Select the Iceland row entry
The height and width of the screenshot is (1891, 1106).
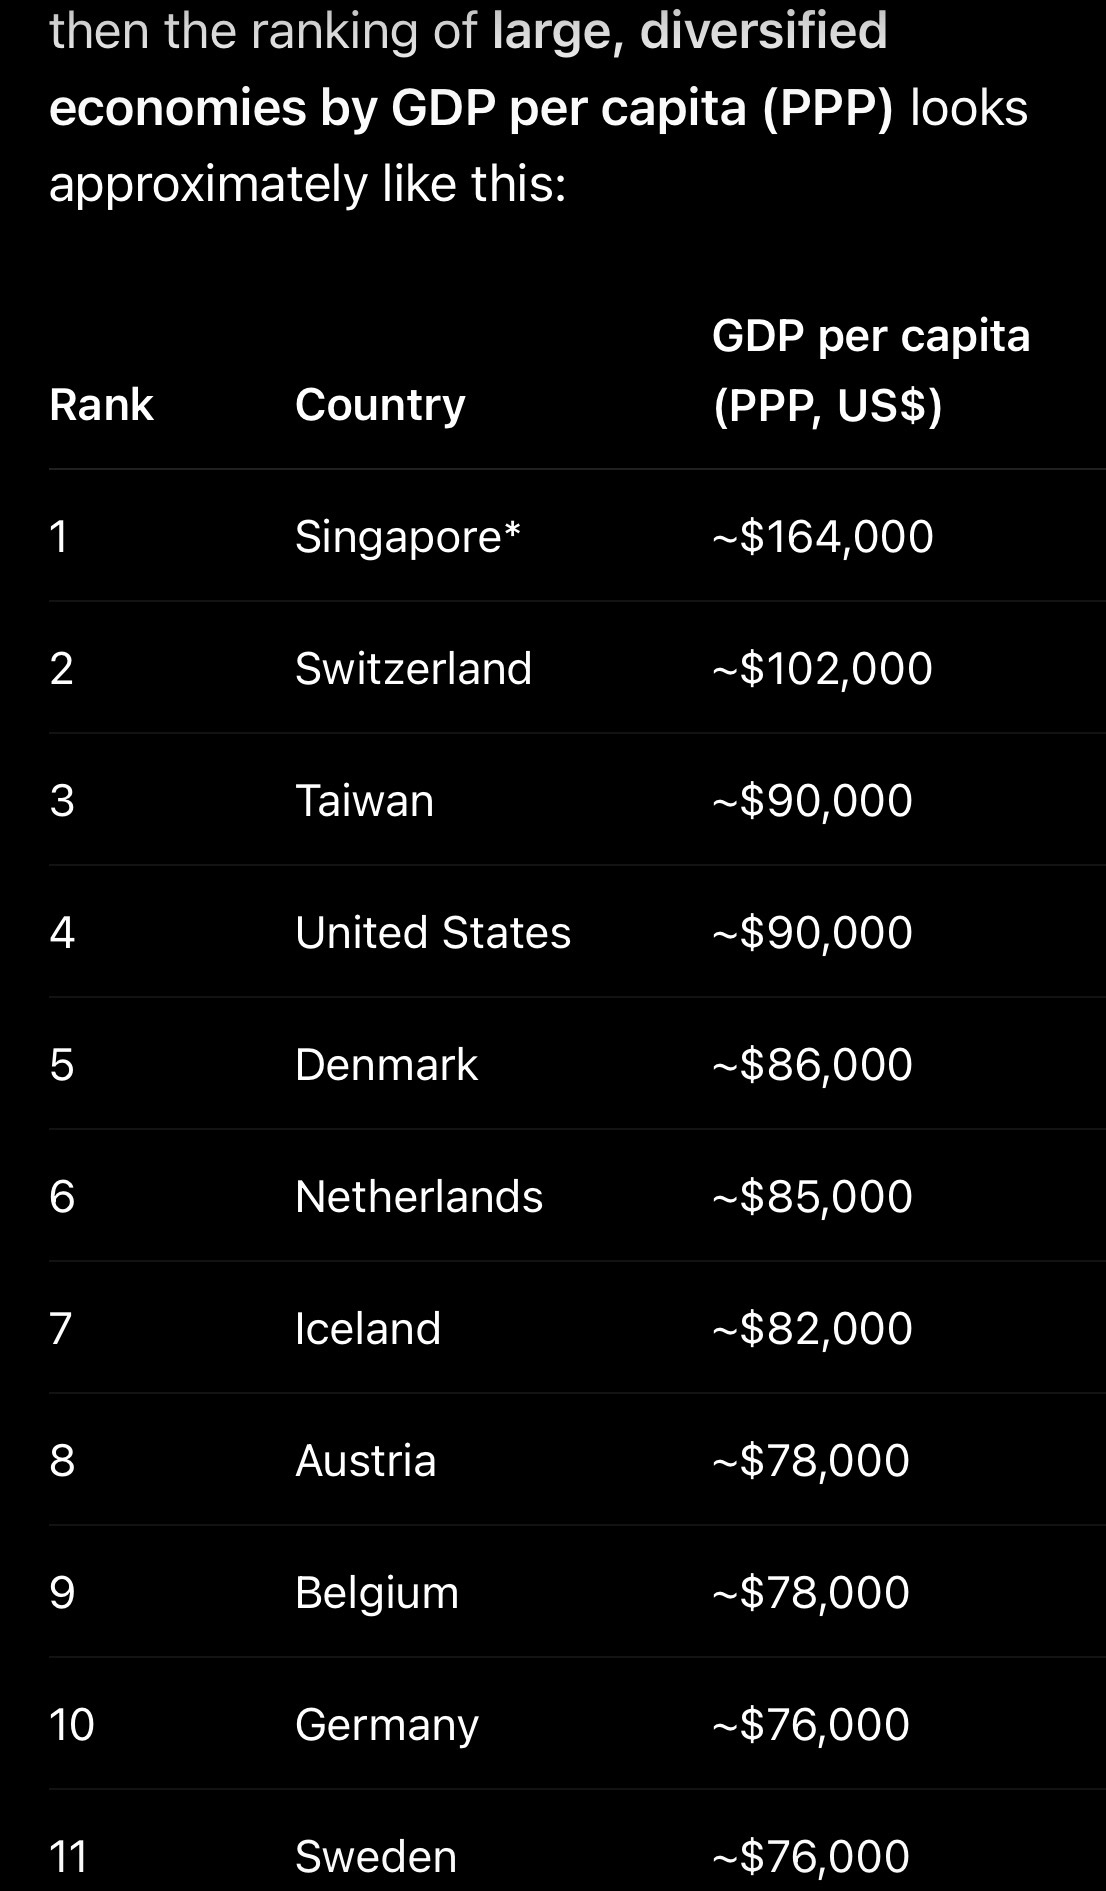(x=368, y=1329)
